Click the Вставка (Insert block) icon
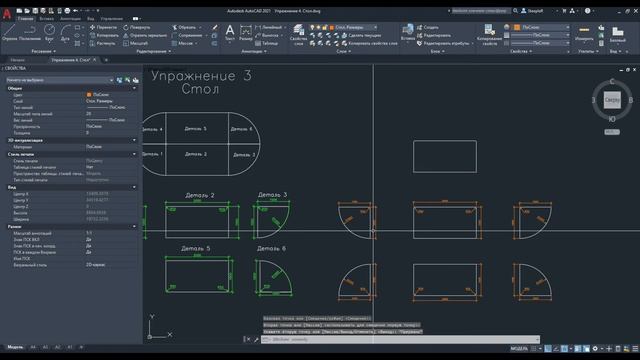Image resolution: width=640 pixels, height=360 pixels. [407, 32]
